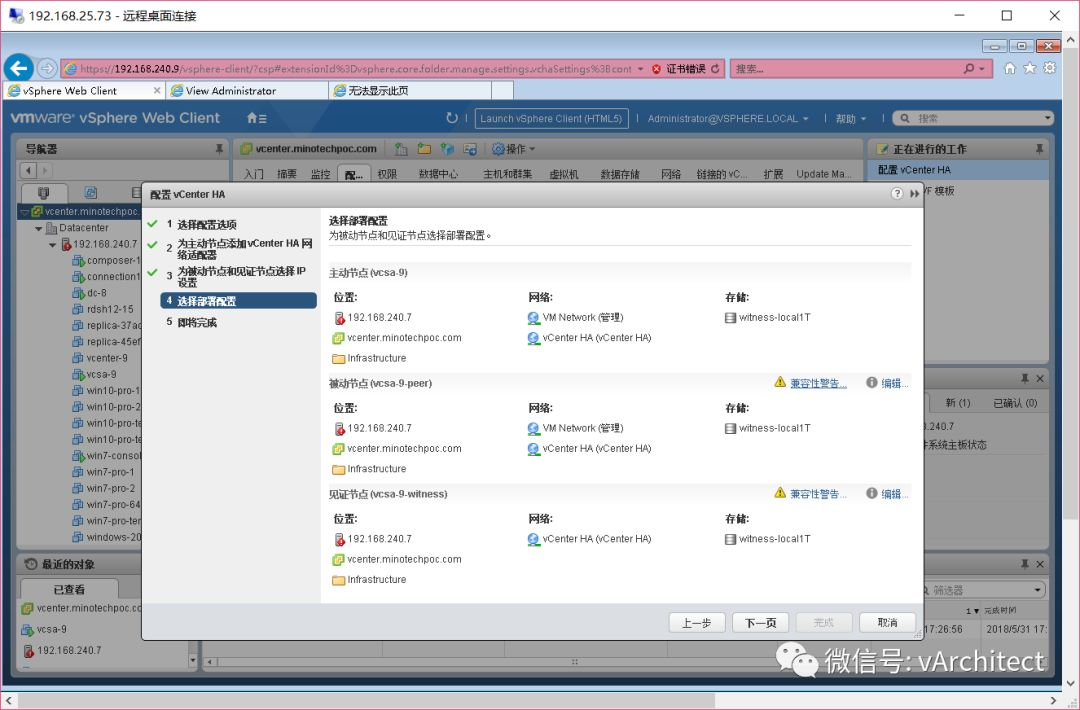This screenshot has width=1080, height=710.
Task: Open the Permissions tab
Action: [x=387, y=174]
